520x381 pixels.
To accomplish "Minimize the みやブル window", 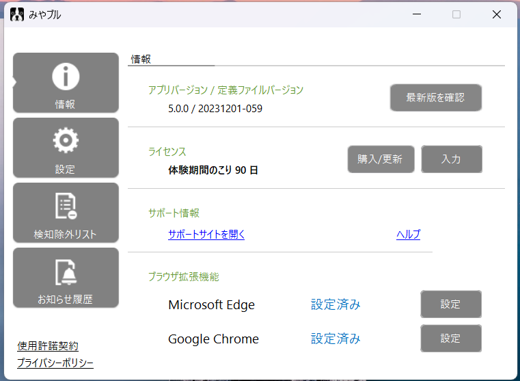I will [417, 14].
